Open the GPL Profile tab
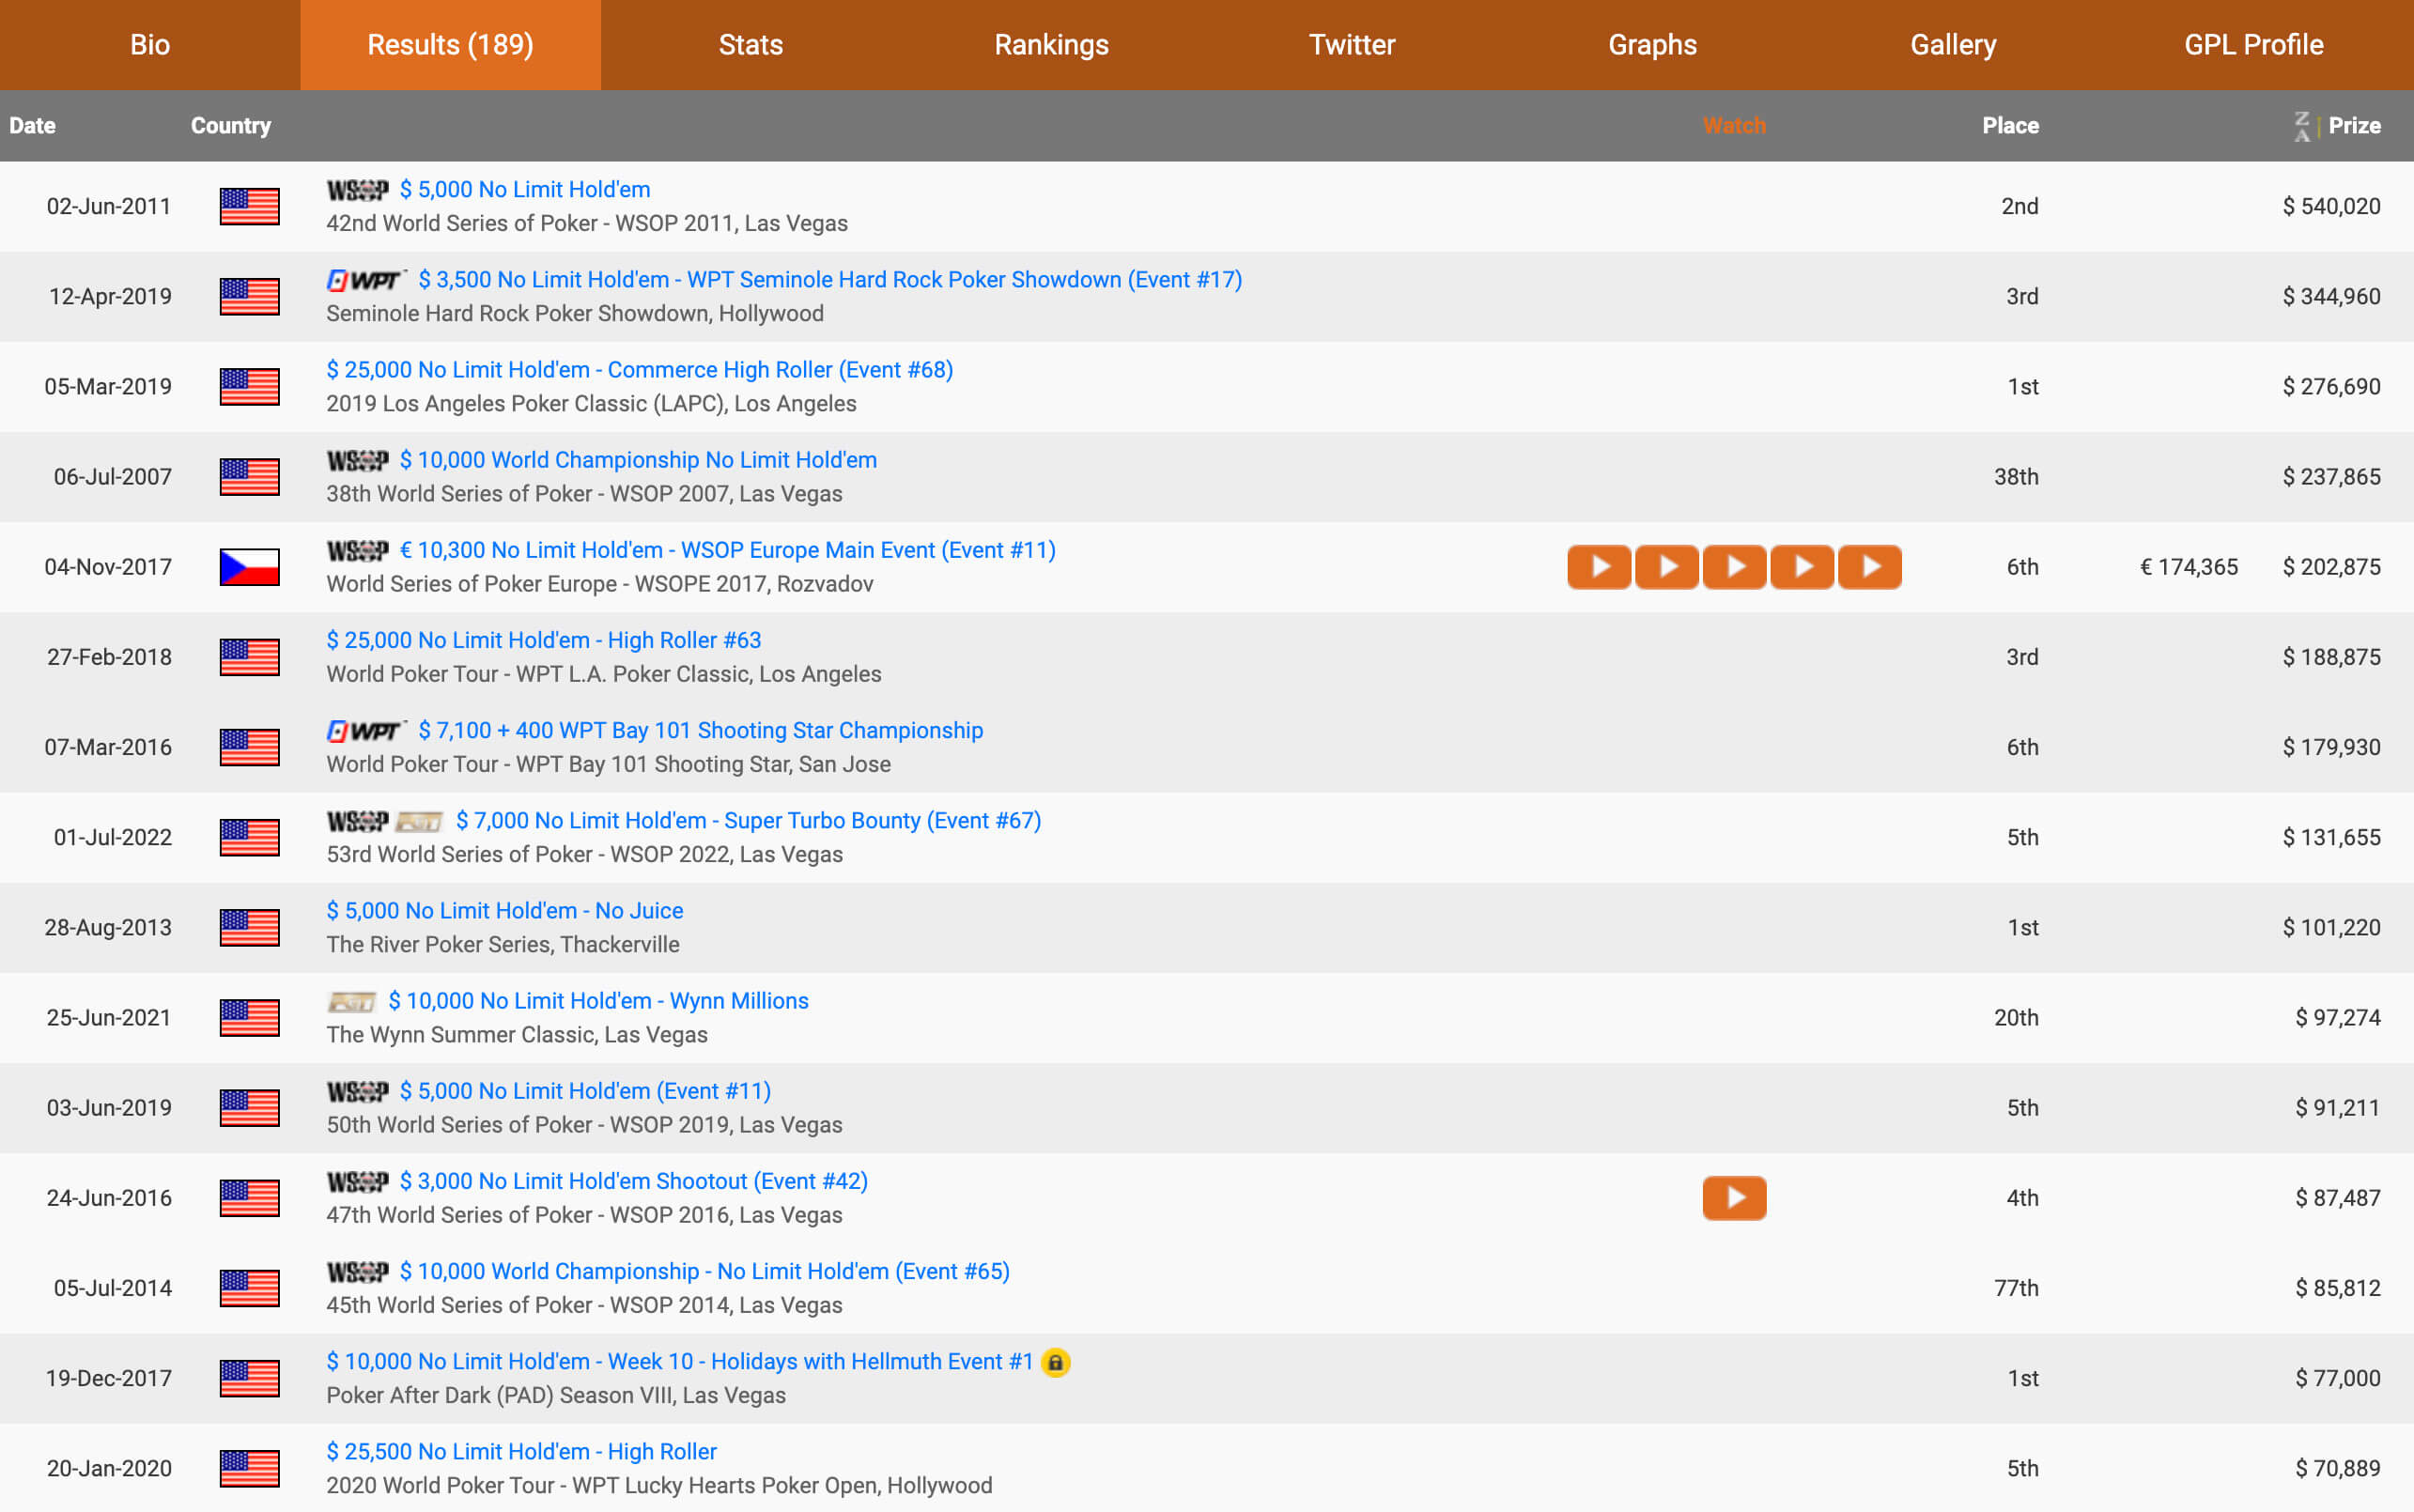2414x1512 pixels. point(2253,45)
